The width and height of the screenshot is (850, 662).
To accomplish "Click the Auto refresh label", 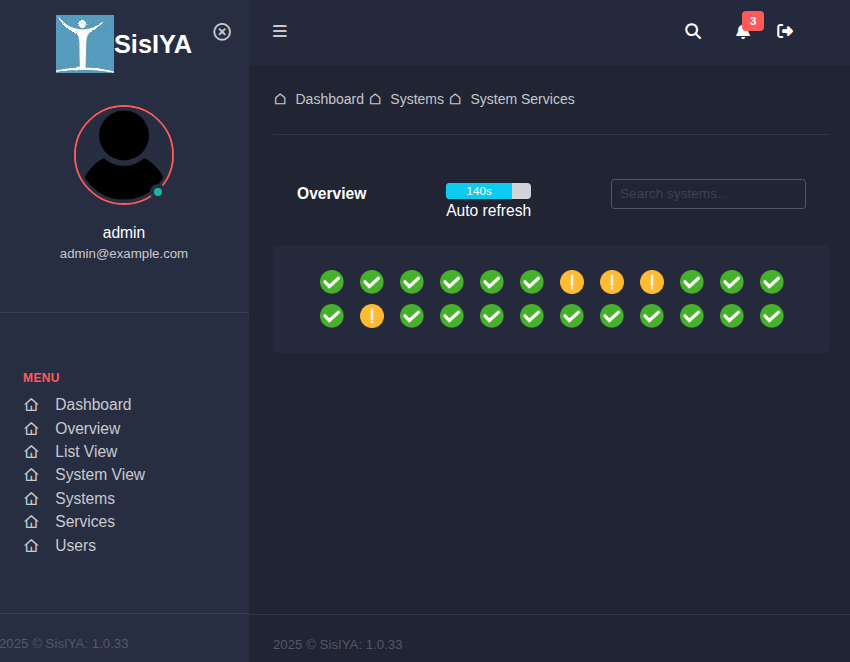I will pos(488,210).
